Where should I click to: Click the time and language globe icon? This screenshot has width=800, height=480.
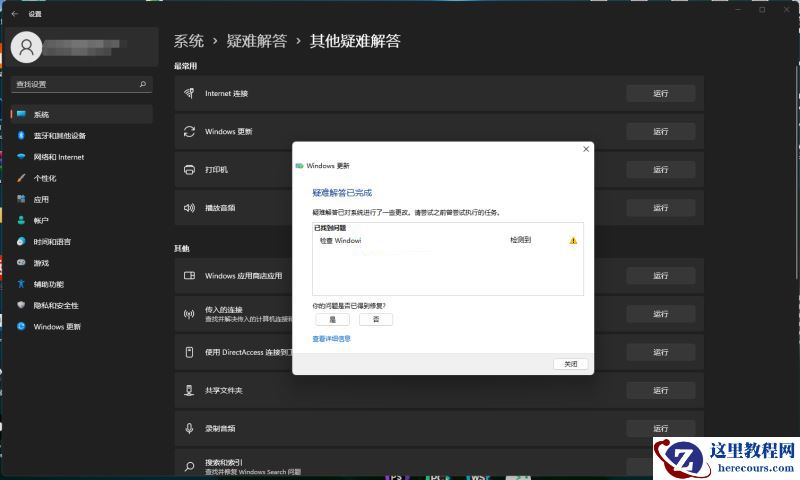coord(21,241)
